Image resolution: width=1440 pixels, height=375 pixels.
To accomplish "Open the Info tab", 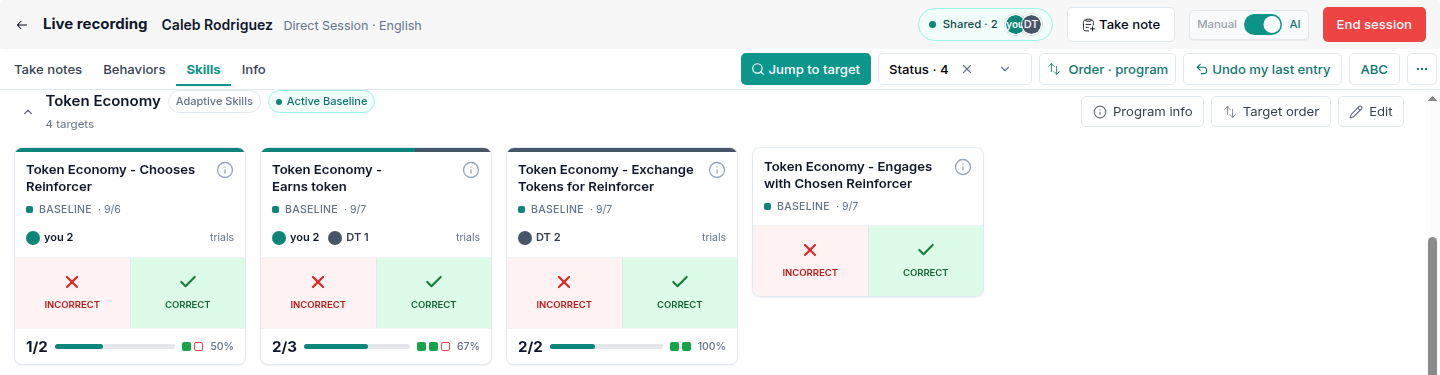I will point(254,70).
